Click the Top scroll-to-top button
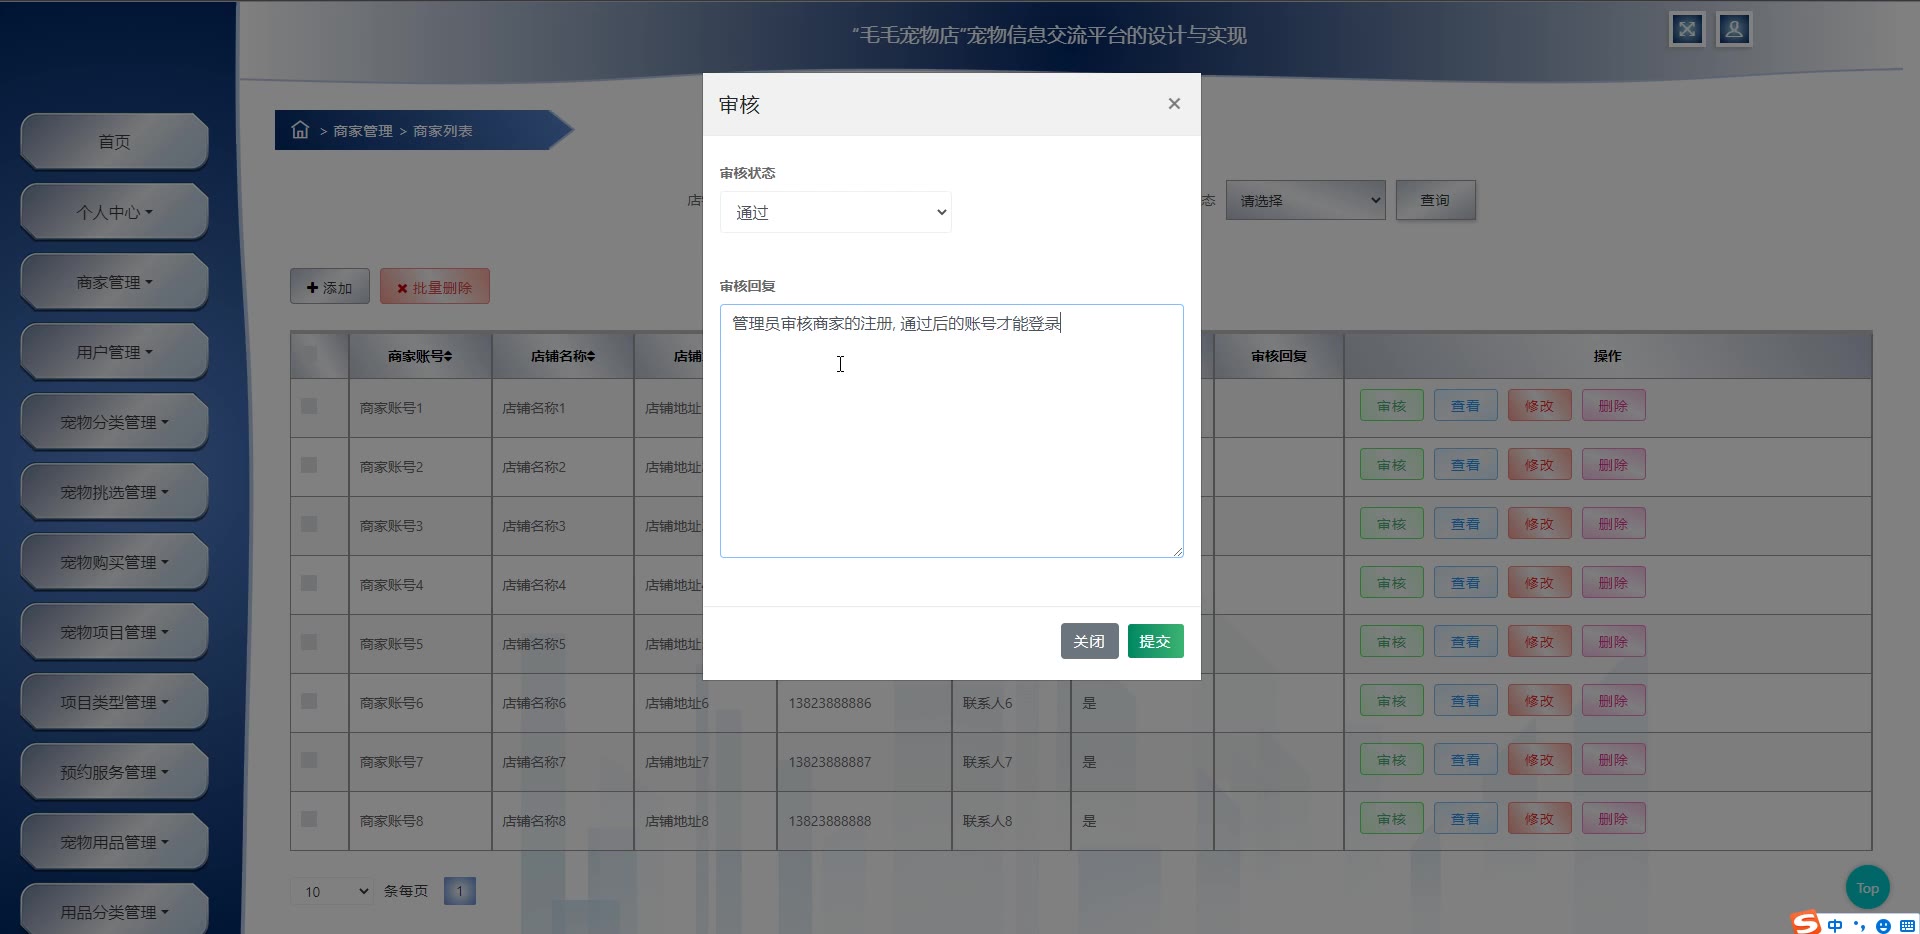The height and width of the screenshot is (934, 1920). tap(1867, 888)
